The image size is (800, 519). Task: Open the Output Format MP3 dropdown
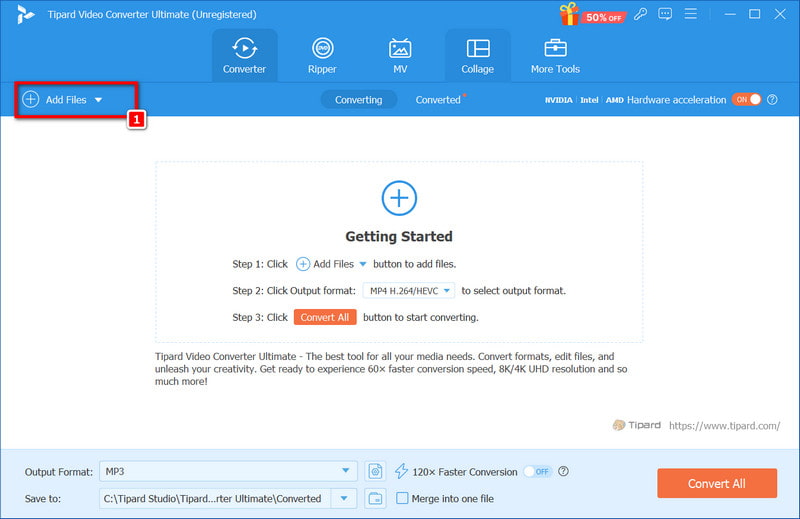pyautogui.click(x=228, y=471)
